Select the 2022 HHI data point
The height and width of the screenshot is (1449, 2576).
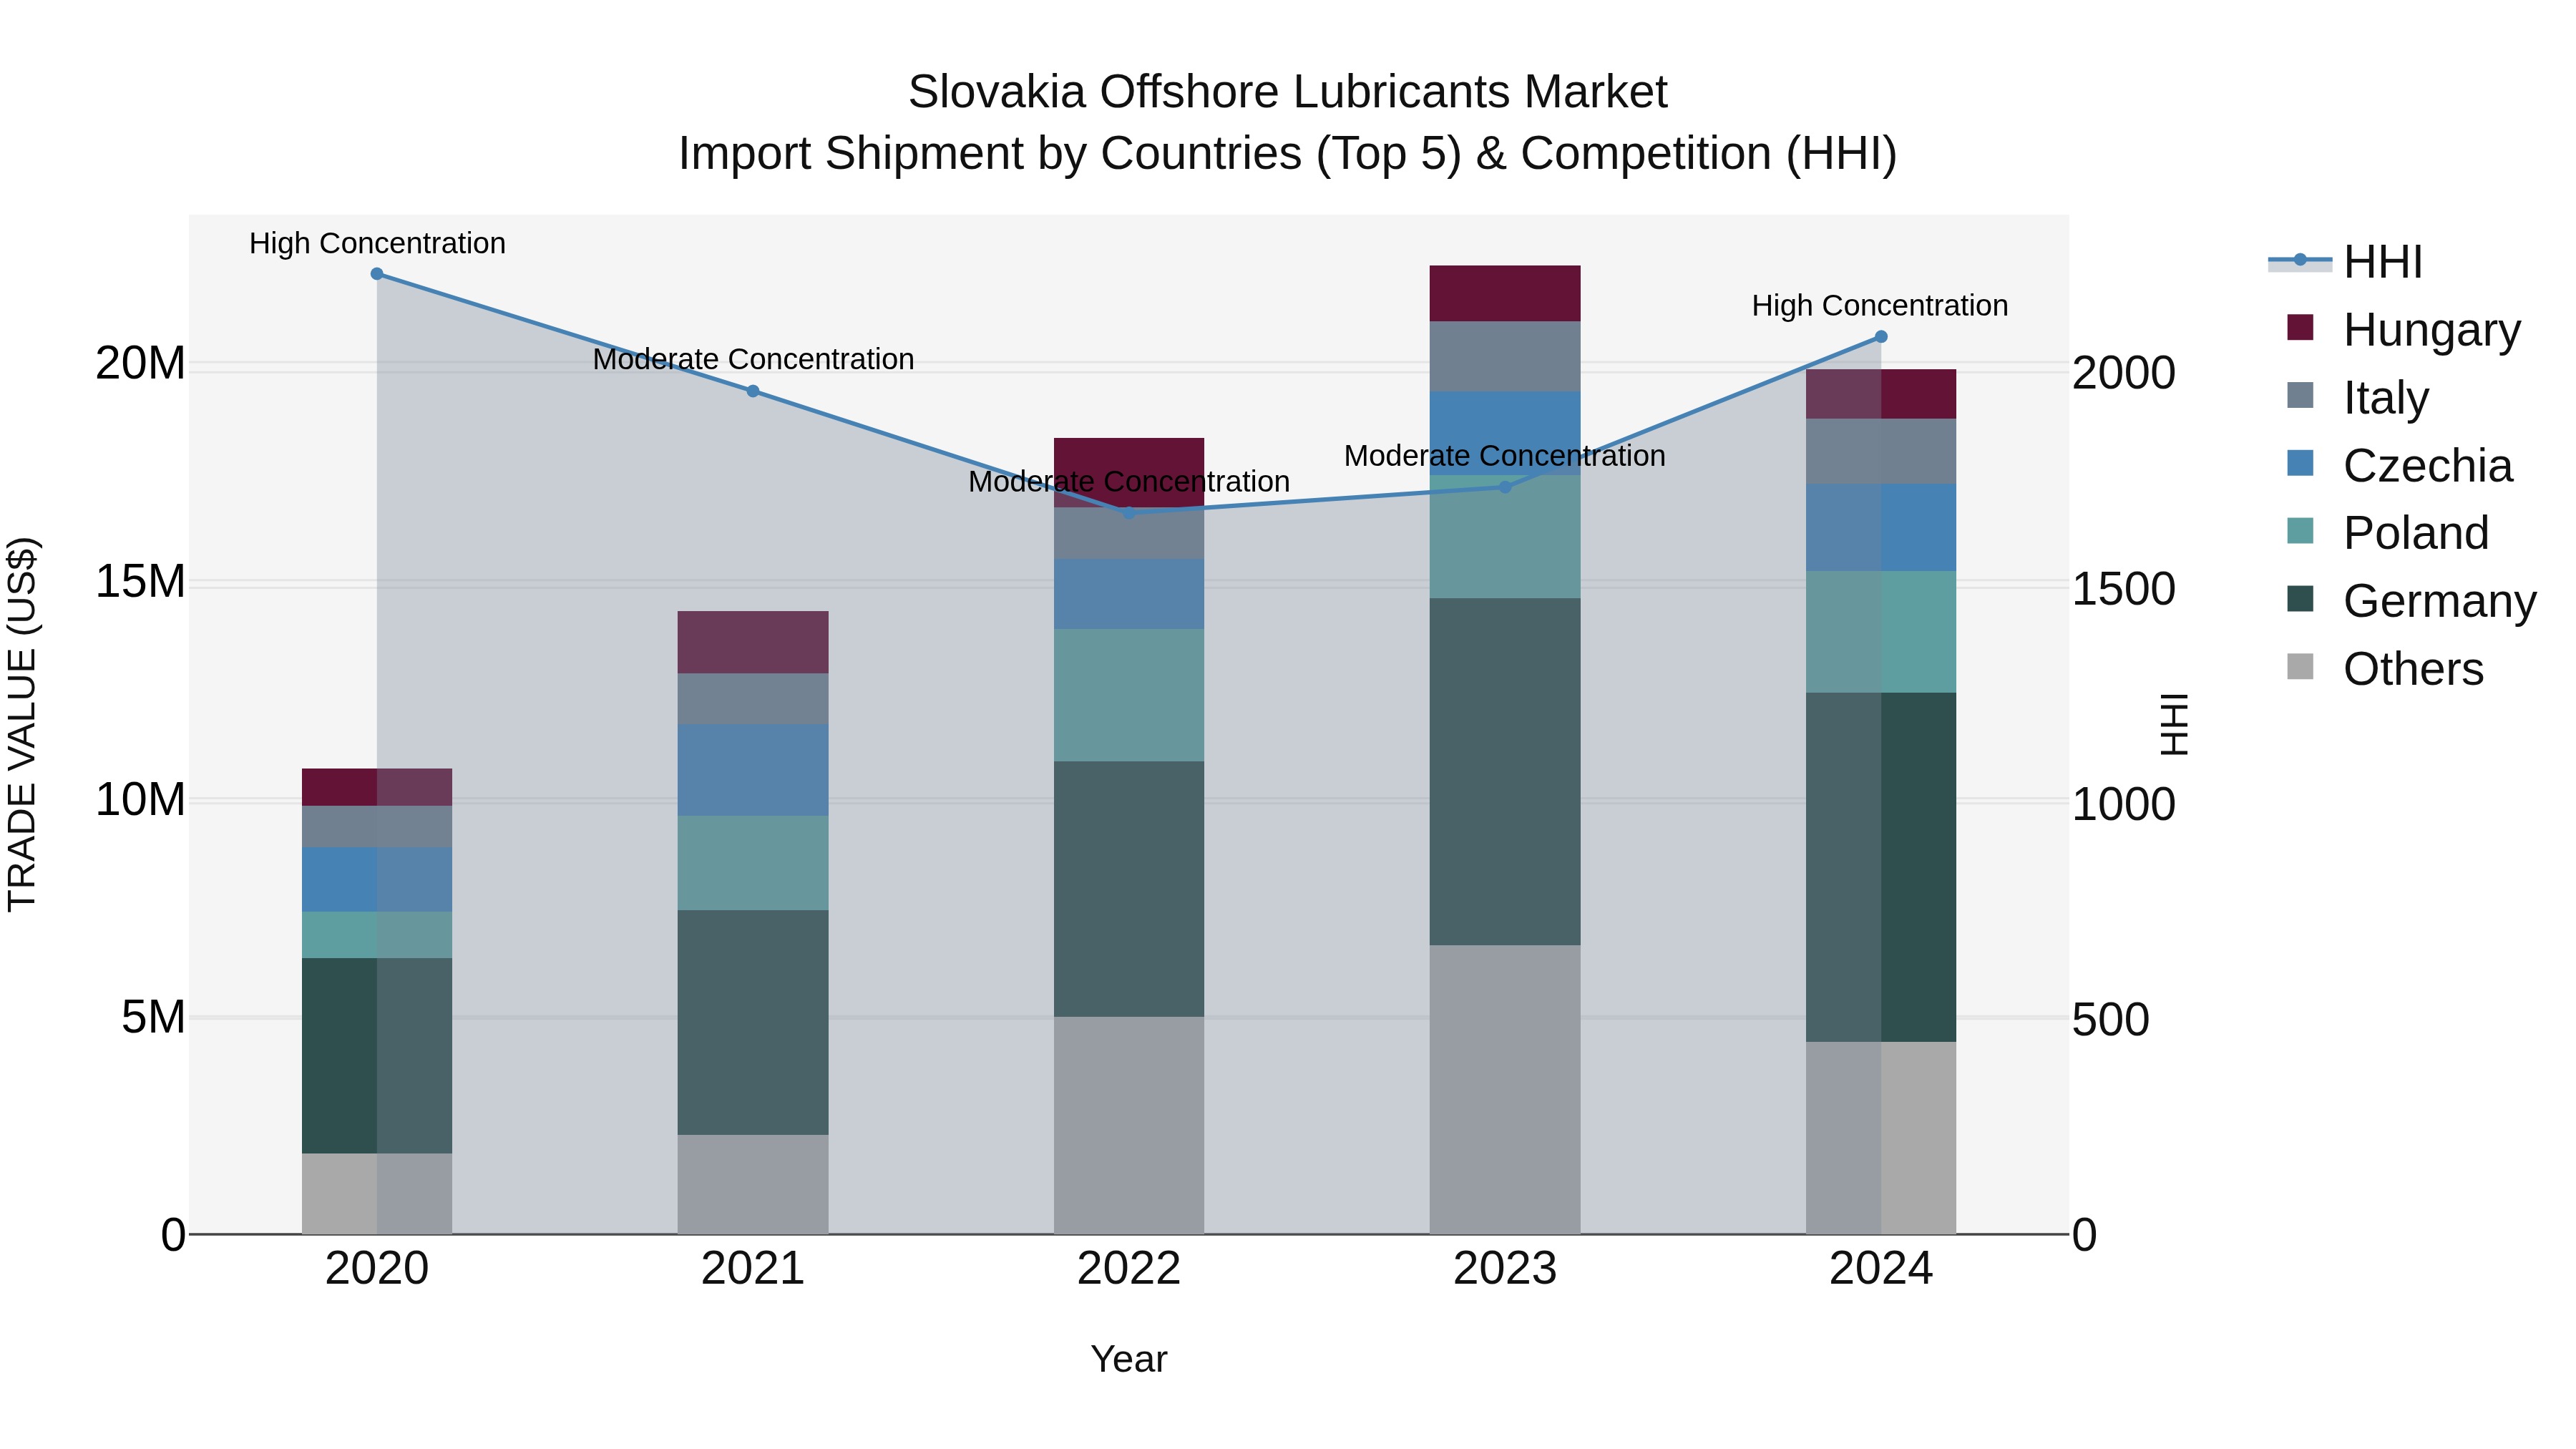pos(1129,513)
